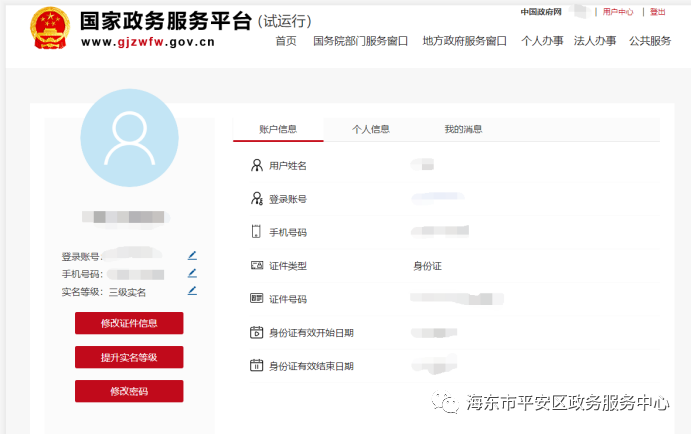This screenshot has height=434, width=692.
Task: Click the ID card icon beside 证件类型
Action: click(257, 265)
